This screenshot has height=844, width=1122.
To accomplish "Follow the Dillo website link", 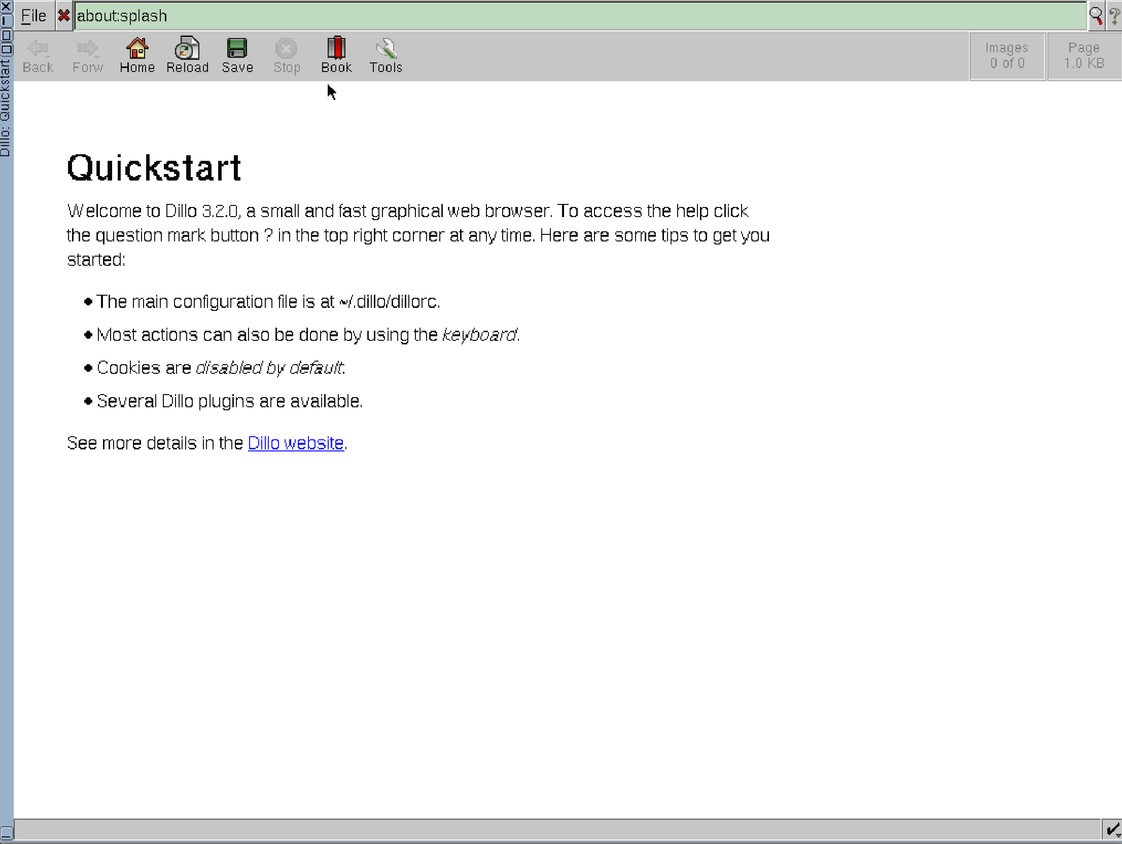I will pyautogui.click(x=296, y=443).
